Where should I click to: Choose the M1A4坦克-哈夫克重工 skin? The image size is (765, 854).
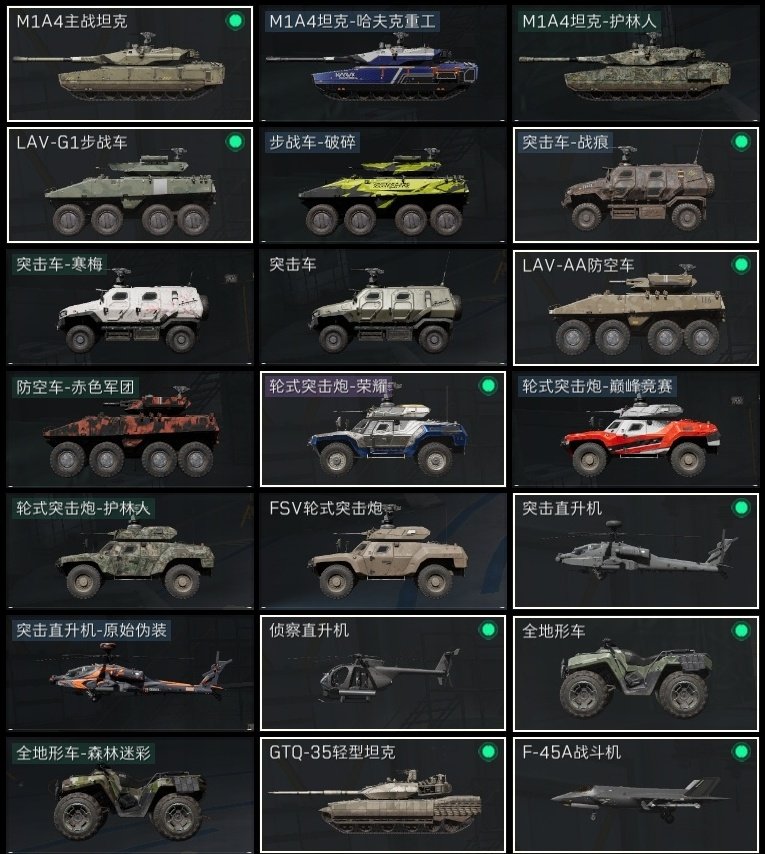coord(383,64)
